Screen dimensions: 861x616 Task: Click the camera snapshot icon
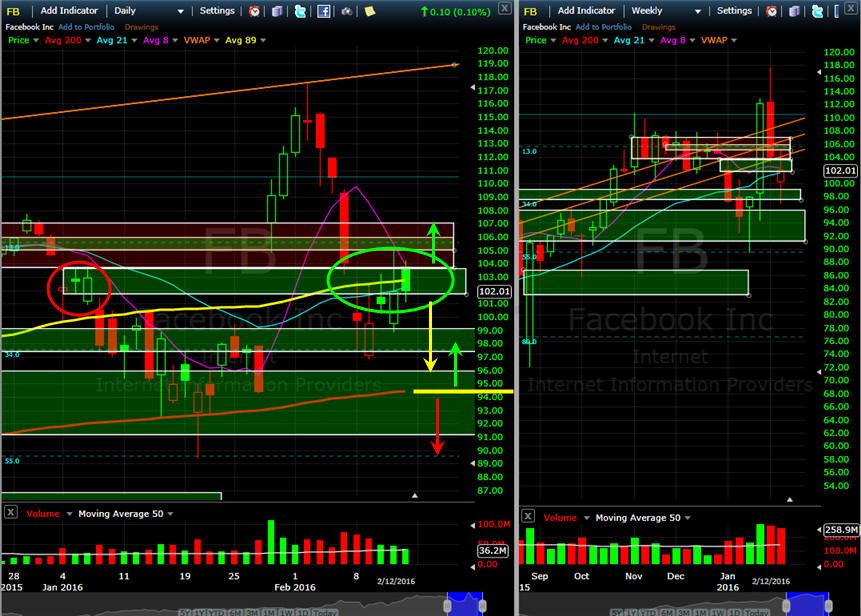[x=346, y=11]
